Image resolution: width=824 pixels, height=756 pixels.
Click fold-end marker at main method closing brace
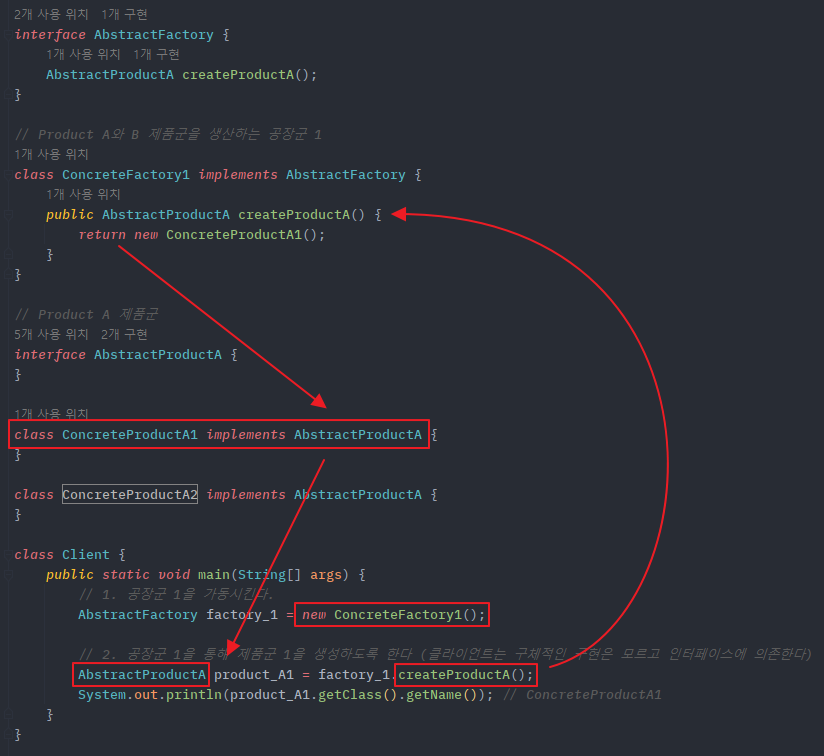click(7, 714)
